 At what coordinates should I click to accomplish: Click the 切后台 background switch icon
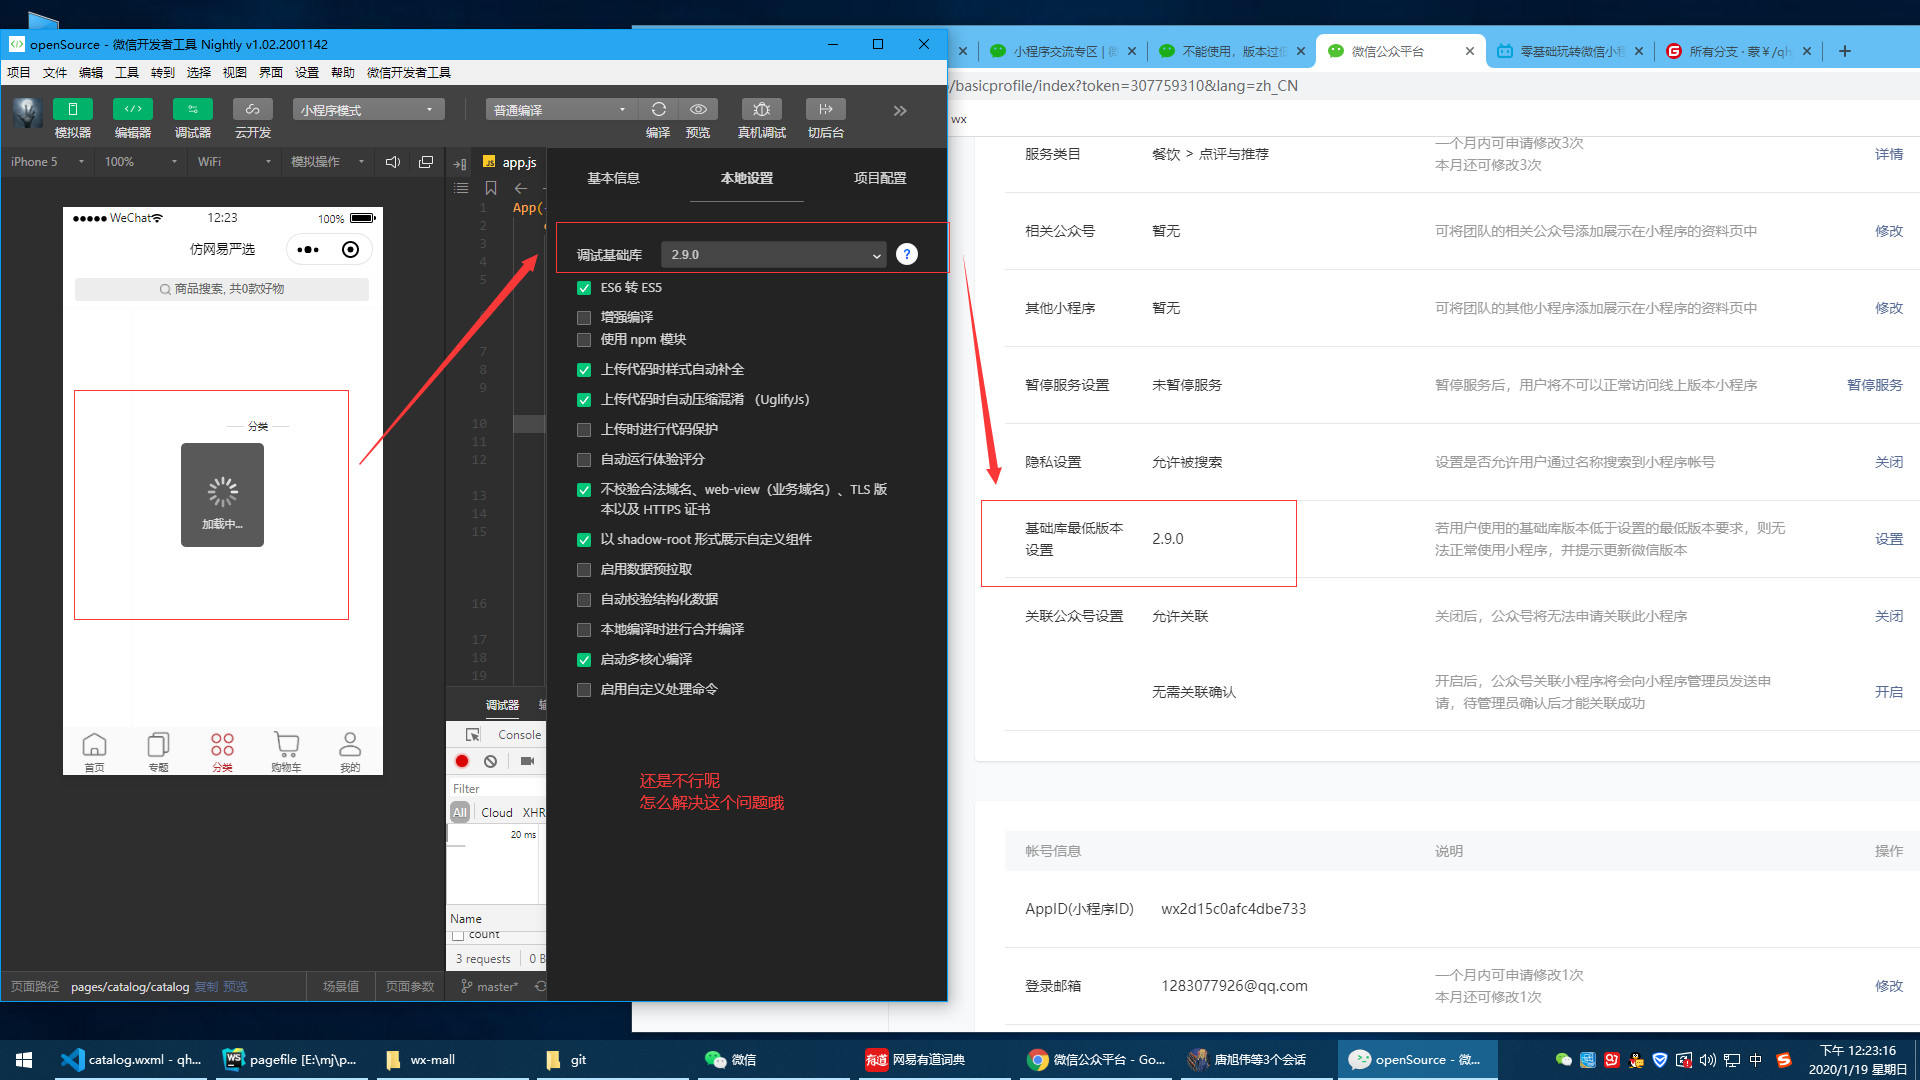click(825, 109)
